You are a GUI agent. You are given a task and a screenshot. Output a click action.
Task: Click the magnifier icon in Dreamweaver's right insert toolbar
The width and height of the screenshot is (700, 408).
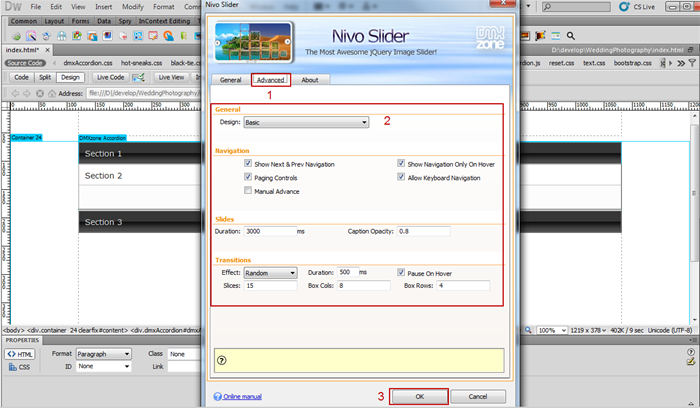coord(571,36)
